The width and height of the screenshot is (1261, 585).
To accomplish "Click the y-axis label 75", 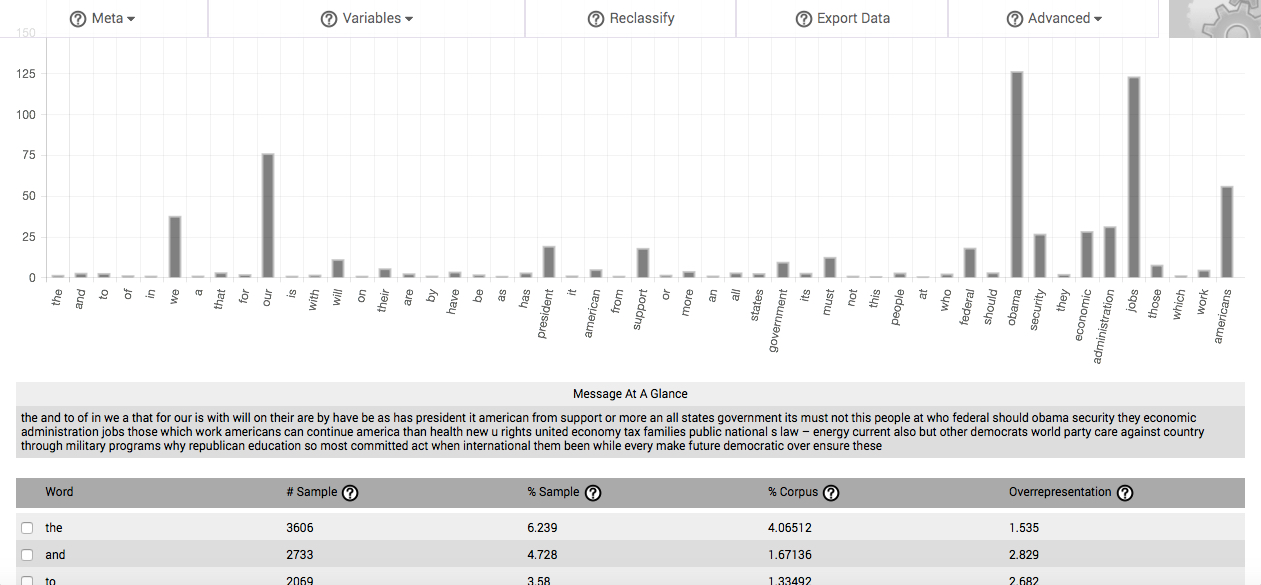I will point(29,155).
